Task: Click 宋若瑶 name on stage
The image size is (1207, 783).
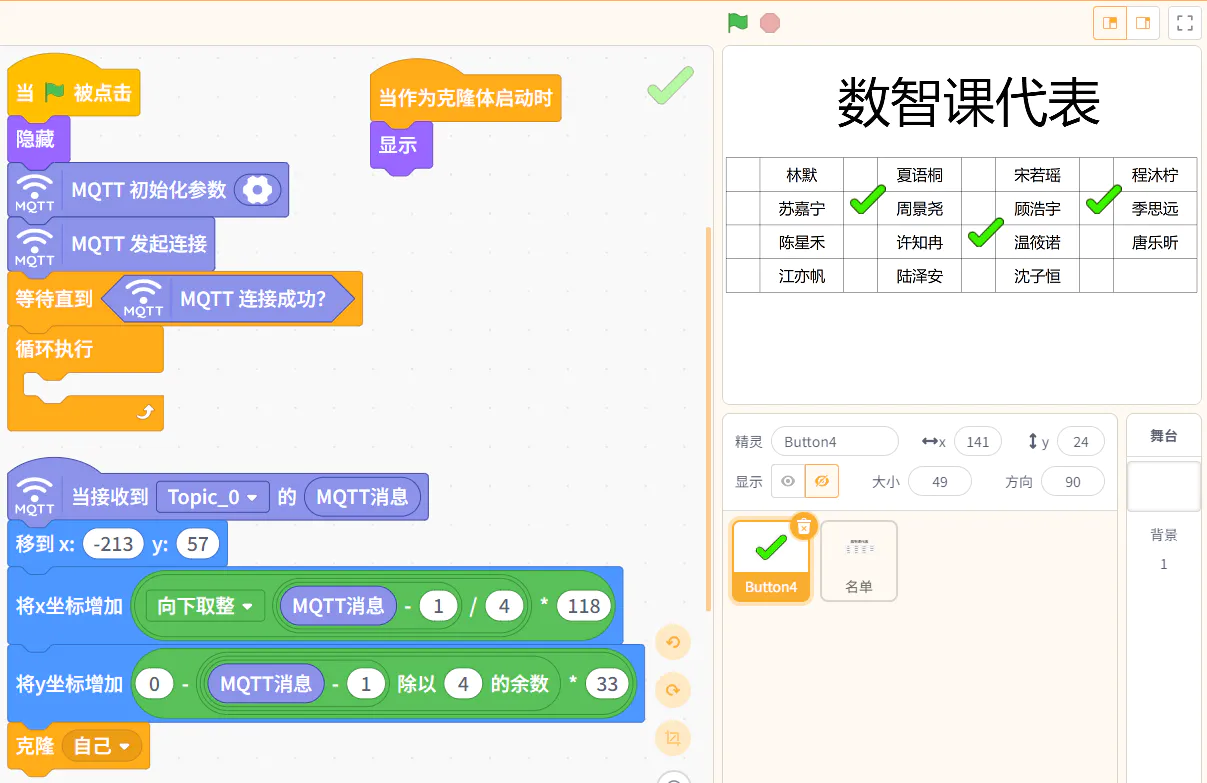Action: (x=1037, y=175)
